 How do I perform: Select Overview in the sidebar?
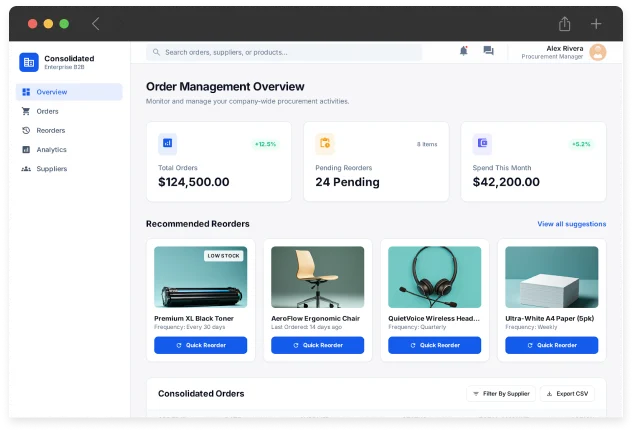(x=69, y=92)
